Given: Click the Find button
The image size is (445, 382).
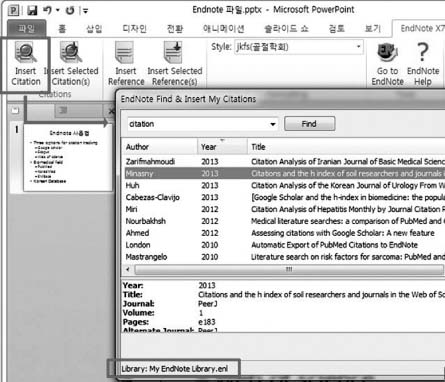Looking at the screenshot, I should tap(310, 124).
